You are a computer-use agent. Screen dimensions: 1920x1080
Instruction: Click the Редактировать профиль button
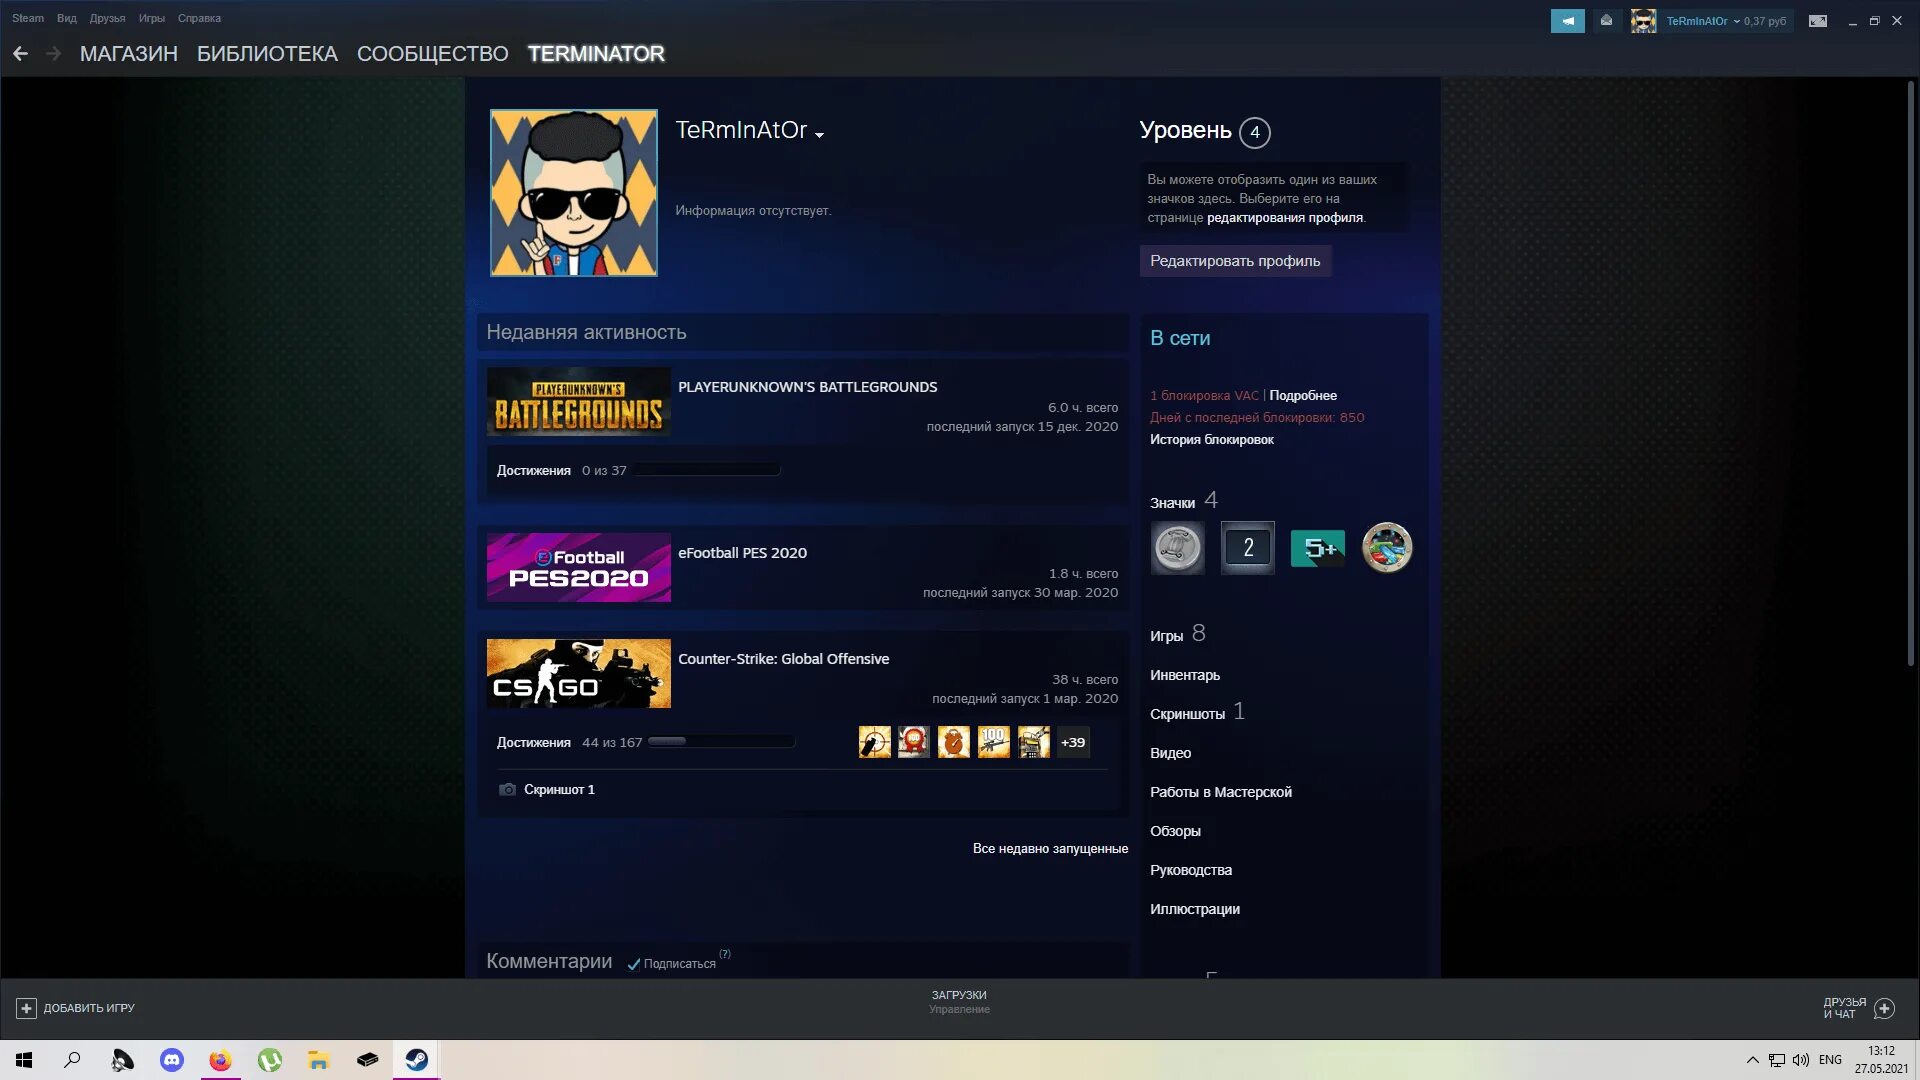coord(1235,261)
